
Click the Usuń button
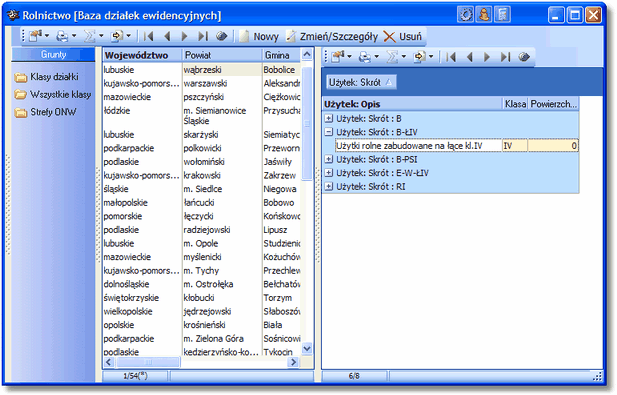point(403,37)
